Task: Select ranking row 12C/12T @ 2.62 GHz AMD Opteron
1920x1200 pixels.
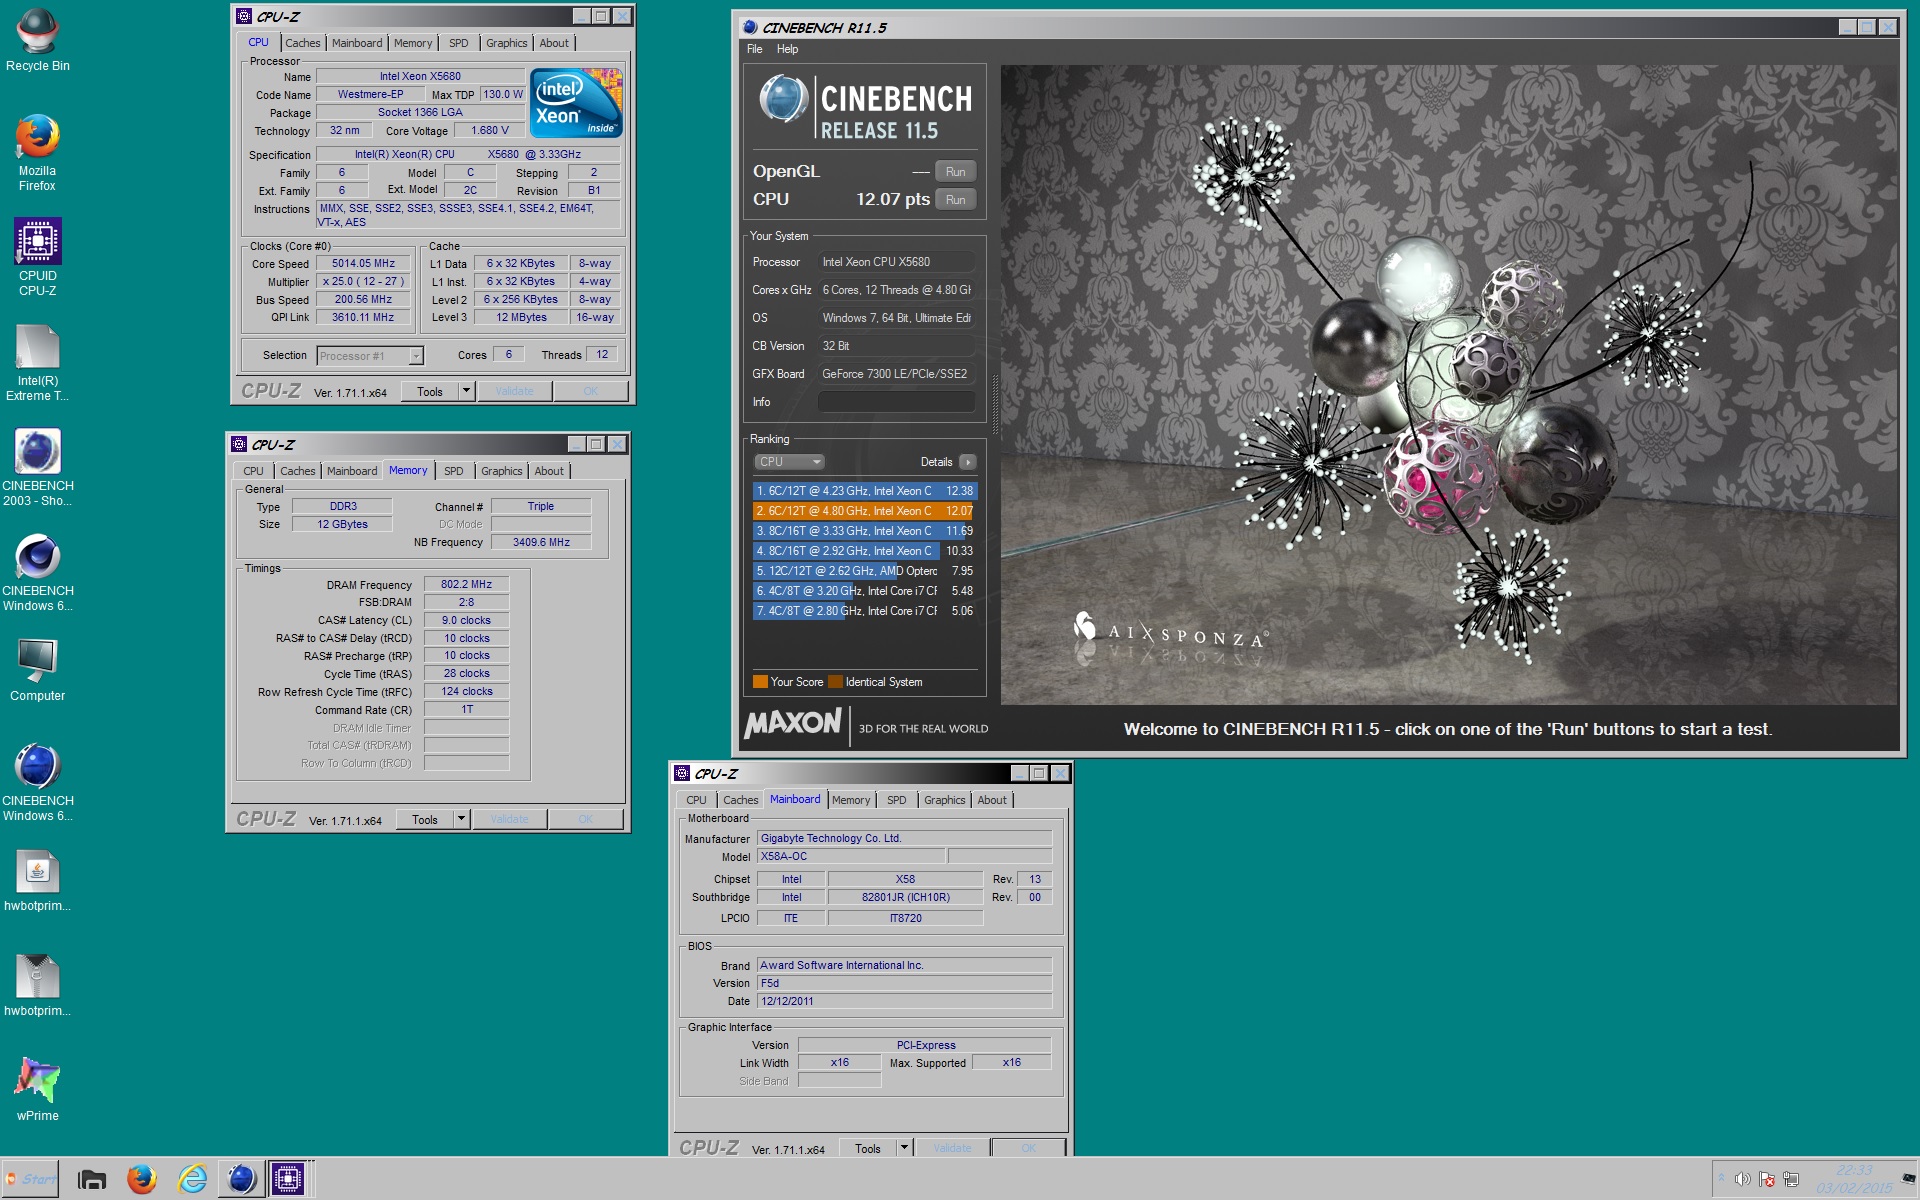Action: [x=864, y=571]
